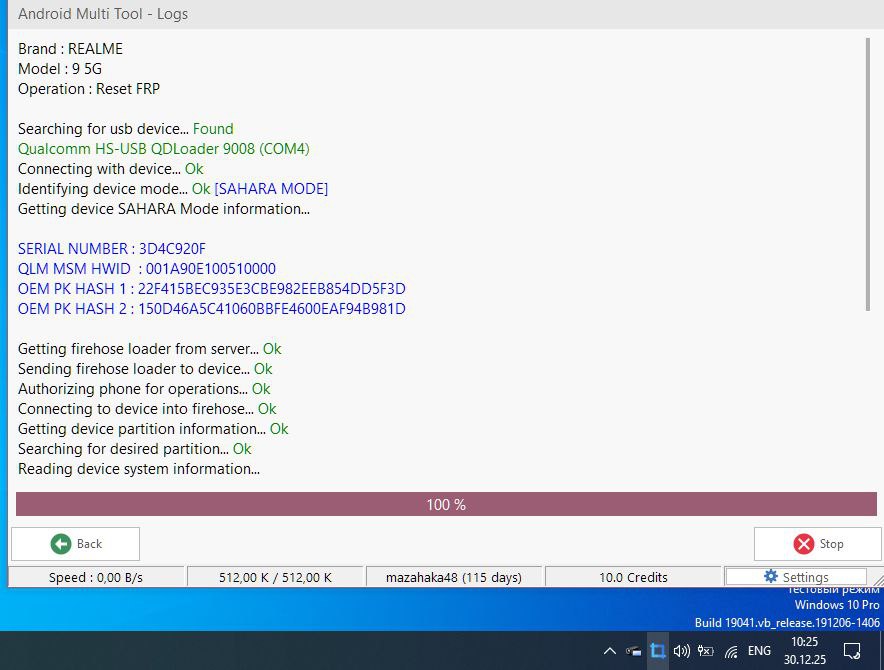Click the Speed : 0,00 B/s status
The width and height of the screenshot is (884, 670).
pyautogui.click(x=96, y=578)
